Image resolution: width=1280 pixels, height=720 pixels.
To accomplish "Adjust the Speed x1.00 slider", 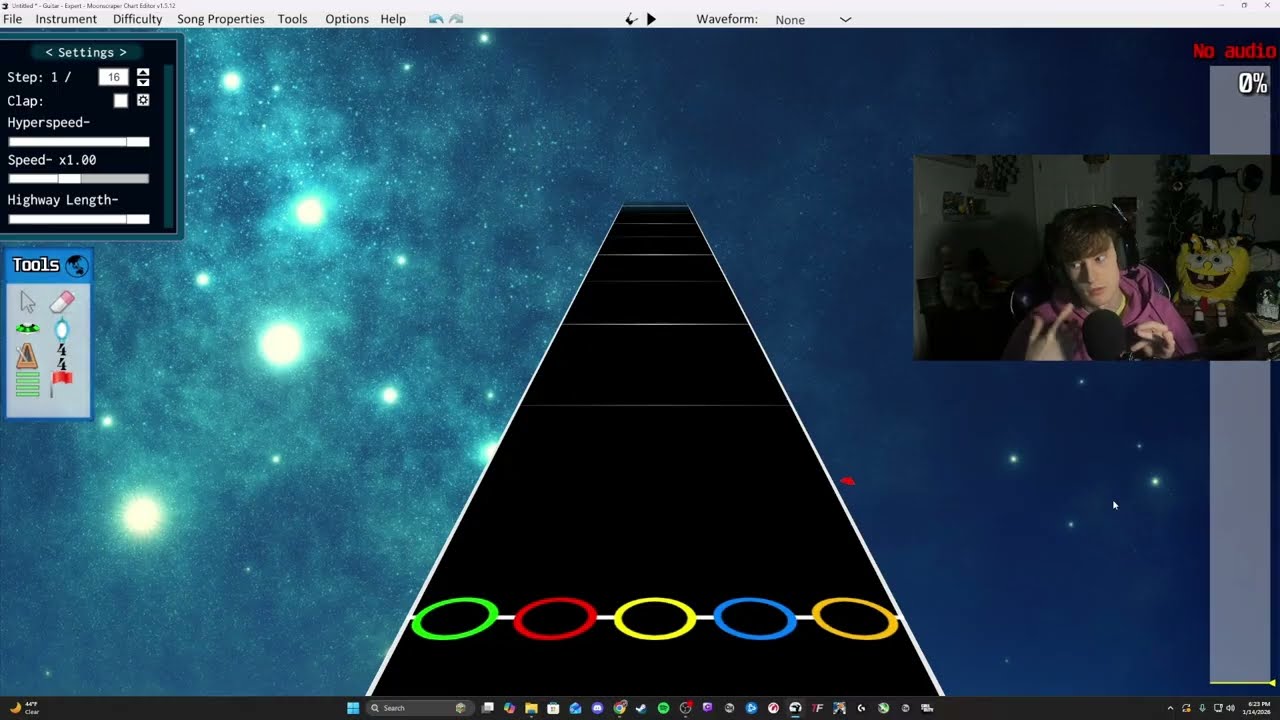I will [x=79, y=179].
